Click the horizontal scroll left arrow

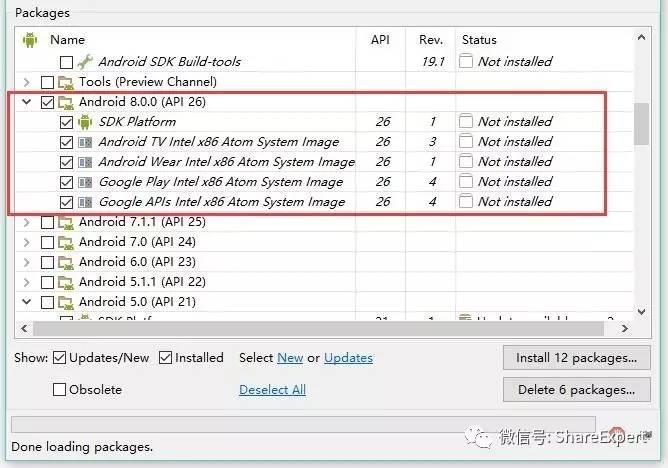(x=24, y=329)
